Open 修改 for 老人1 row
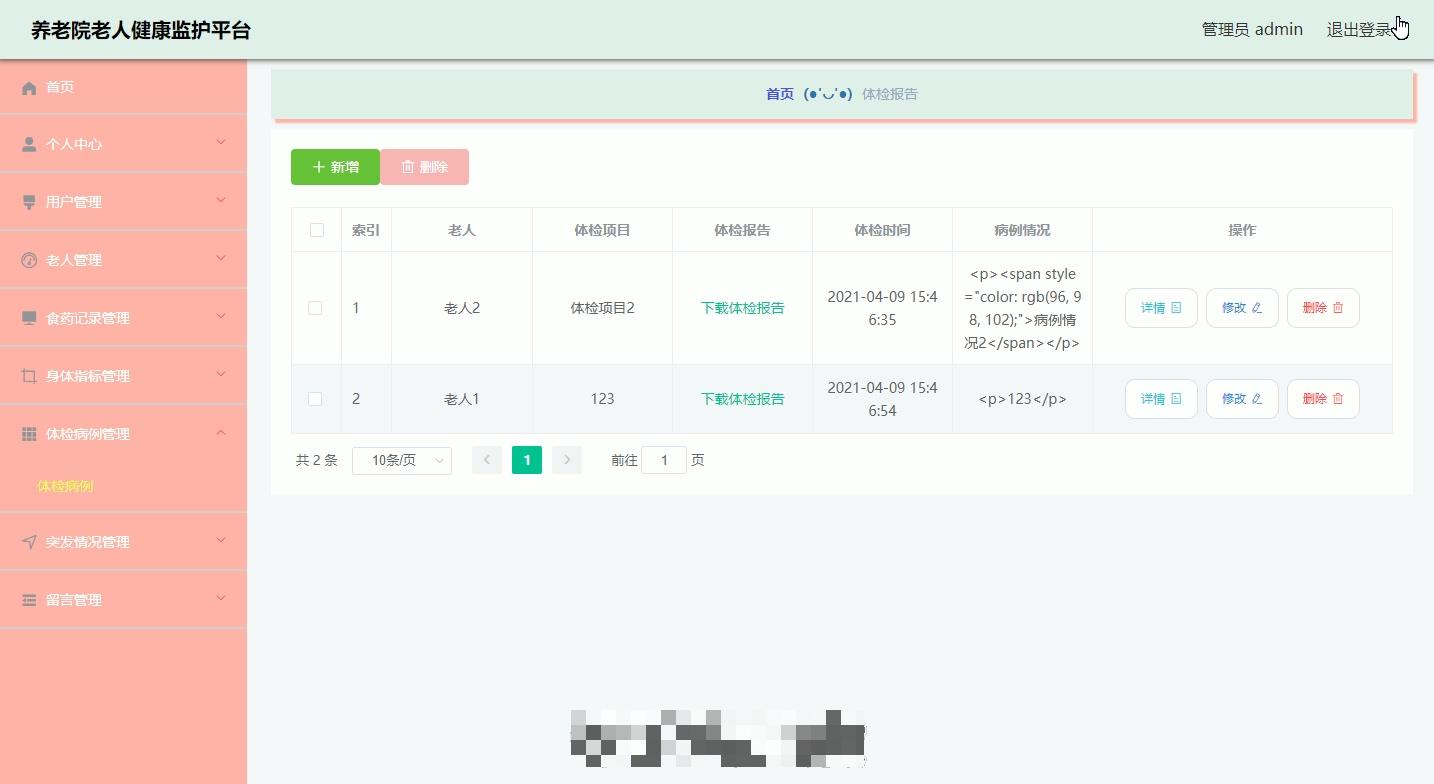Image resolution: width=1434 pixels, height=784 pixels. [1242, 399]
